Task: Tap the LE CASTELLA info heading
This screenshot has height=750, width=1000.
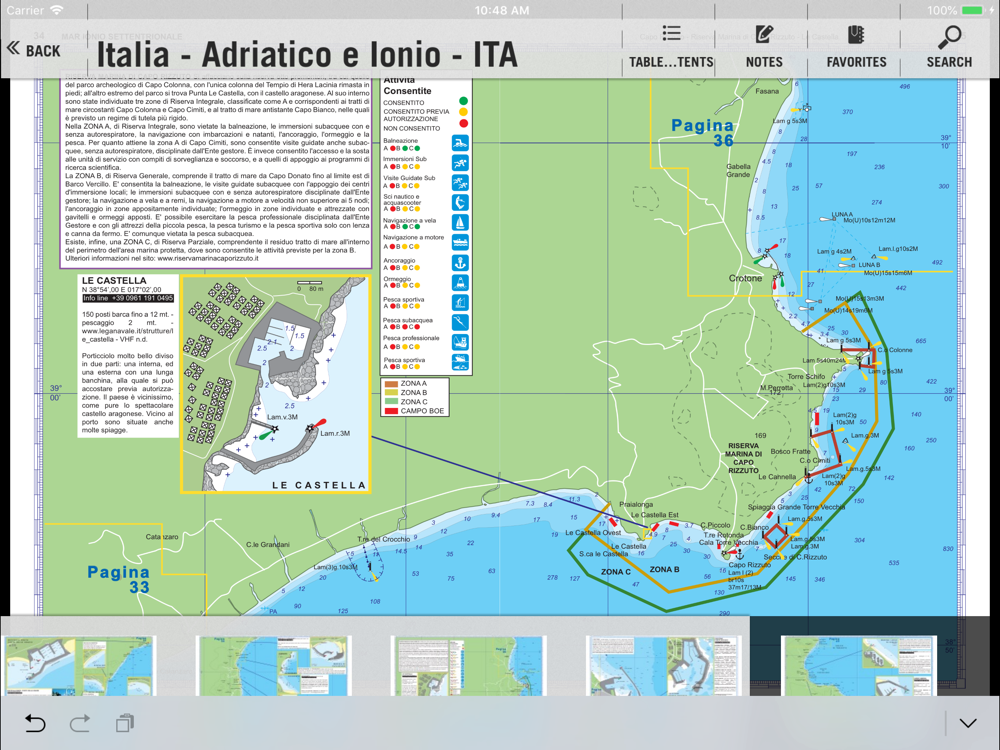Action: [114, 281]
